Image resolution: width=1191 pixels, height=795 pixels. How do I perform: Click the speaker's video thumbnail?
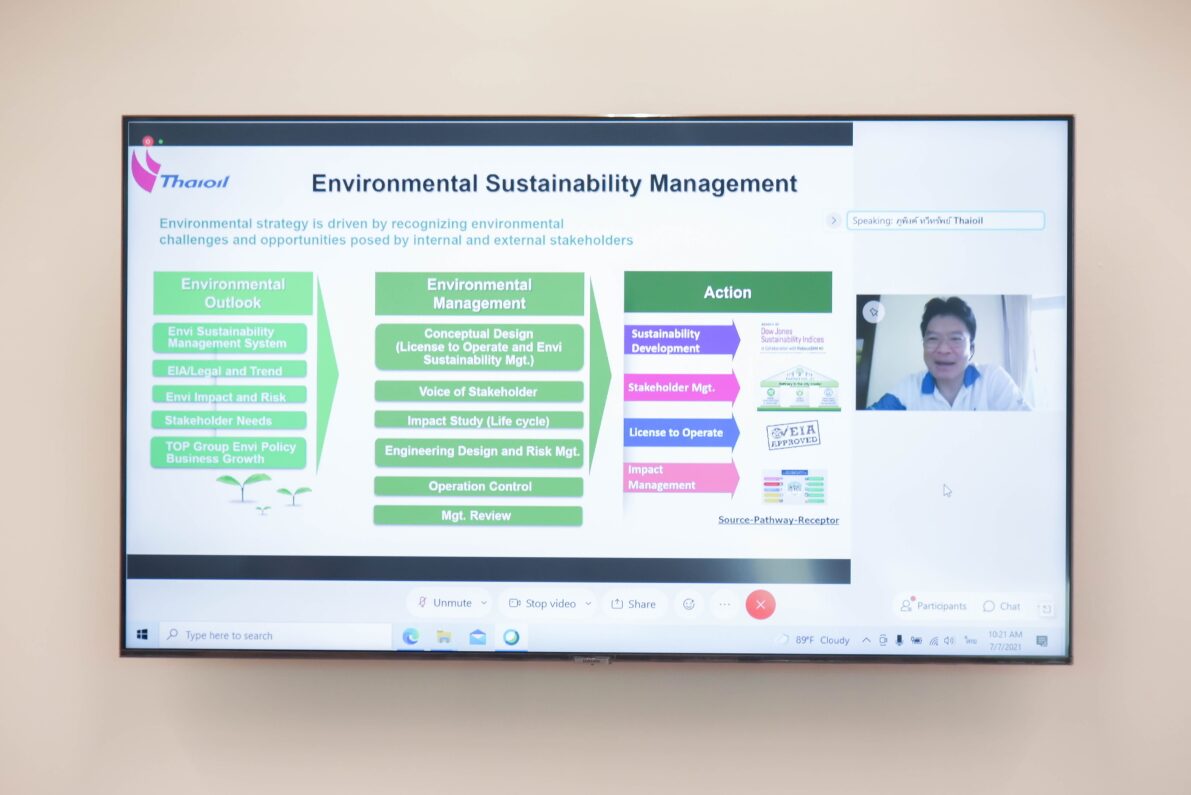click(x=943, y=352)
